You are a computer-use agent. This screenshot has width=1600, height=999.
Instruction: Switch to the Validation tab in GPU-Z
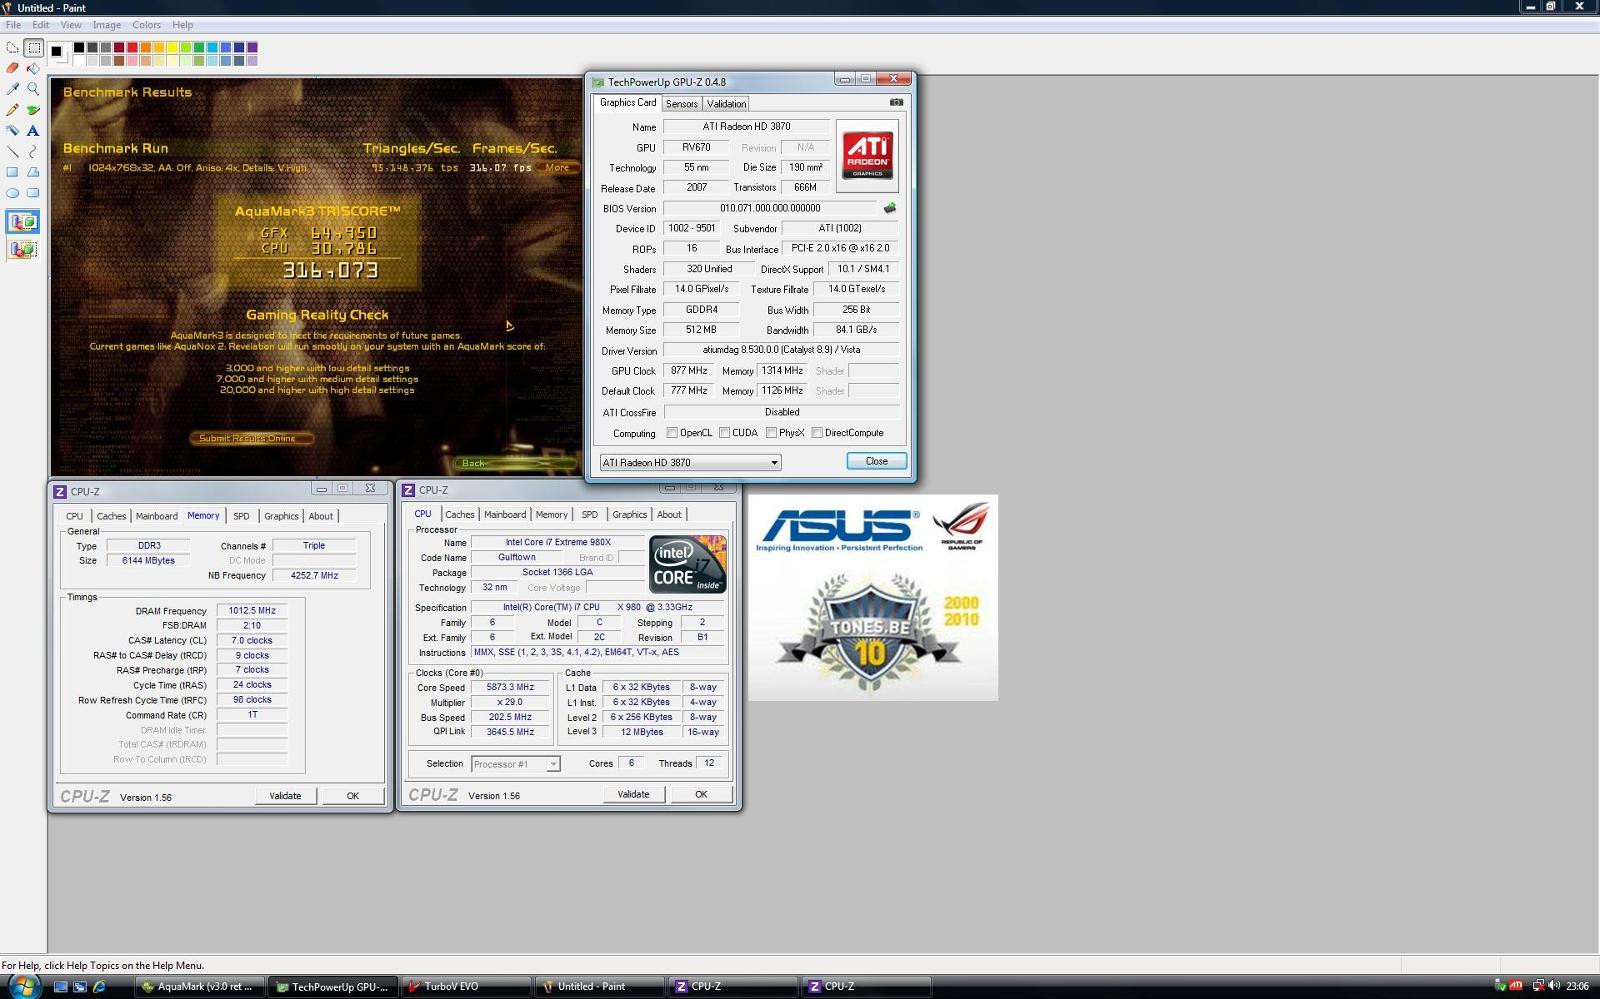(x=726, y=104)
